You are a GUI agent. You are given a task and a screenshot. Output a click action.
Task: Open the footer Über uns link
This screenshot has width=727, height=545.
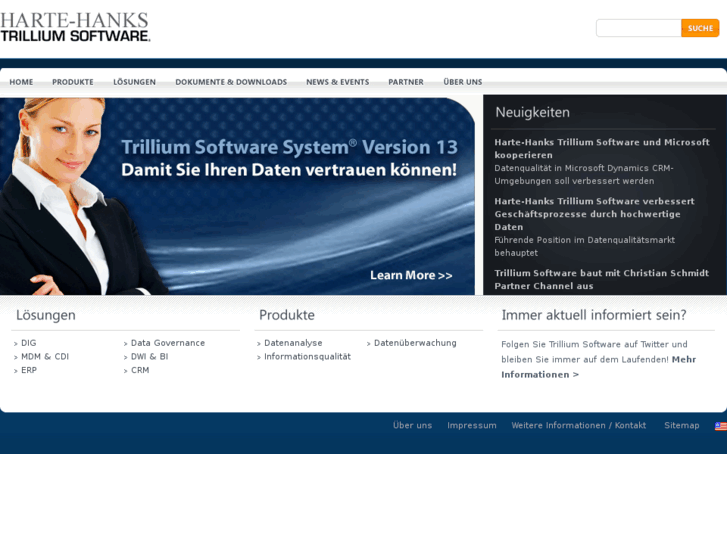[x=412, y=425]
